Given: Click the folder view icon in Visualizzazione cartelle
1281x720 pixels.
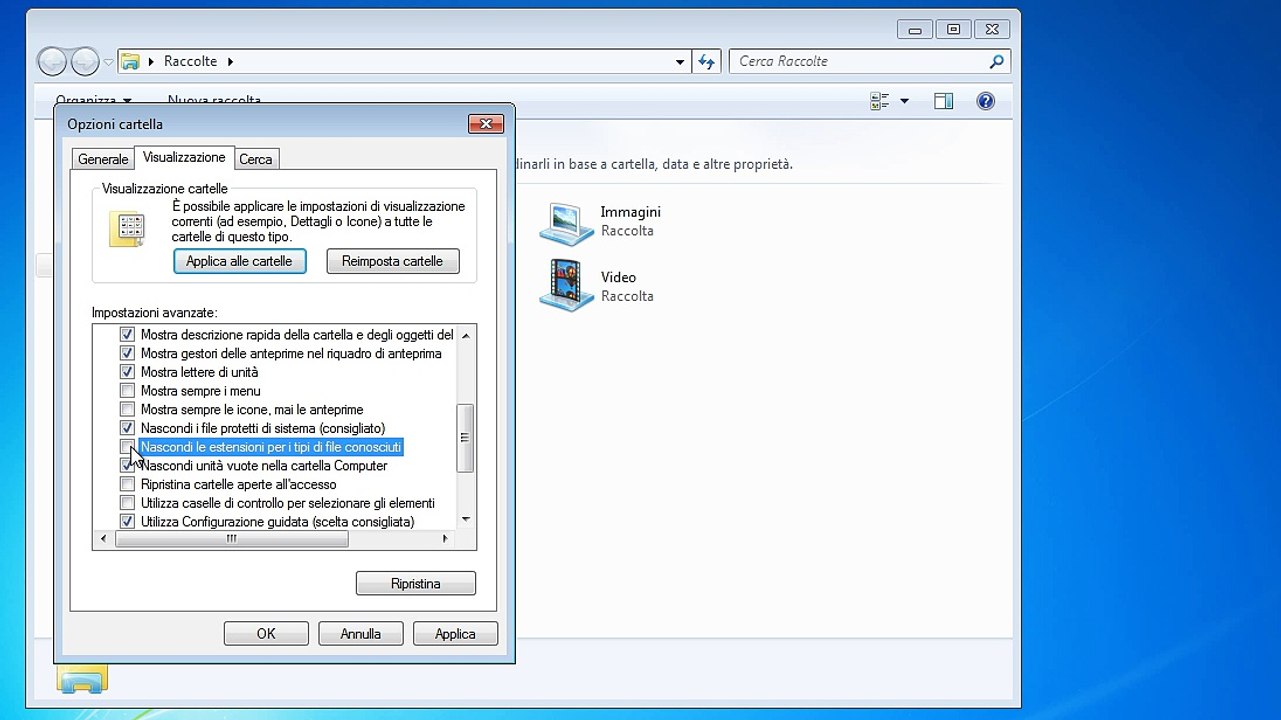Looking at the screenshot, I should point(128,229).
